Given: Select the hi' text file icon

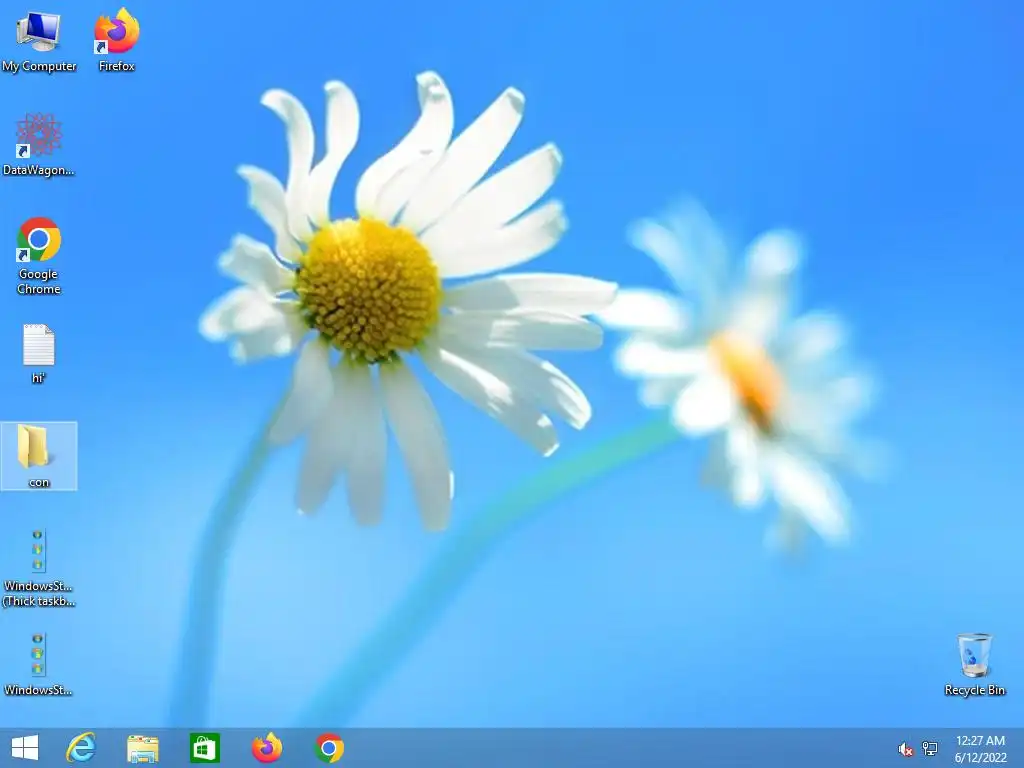Looking at the screenshot, I should 39,353.
